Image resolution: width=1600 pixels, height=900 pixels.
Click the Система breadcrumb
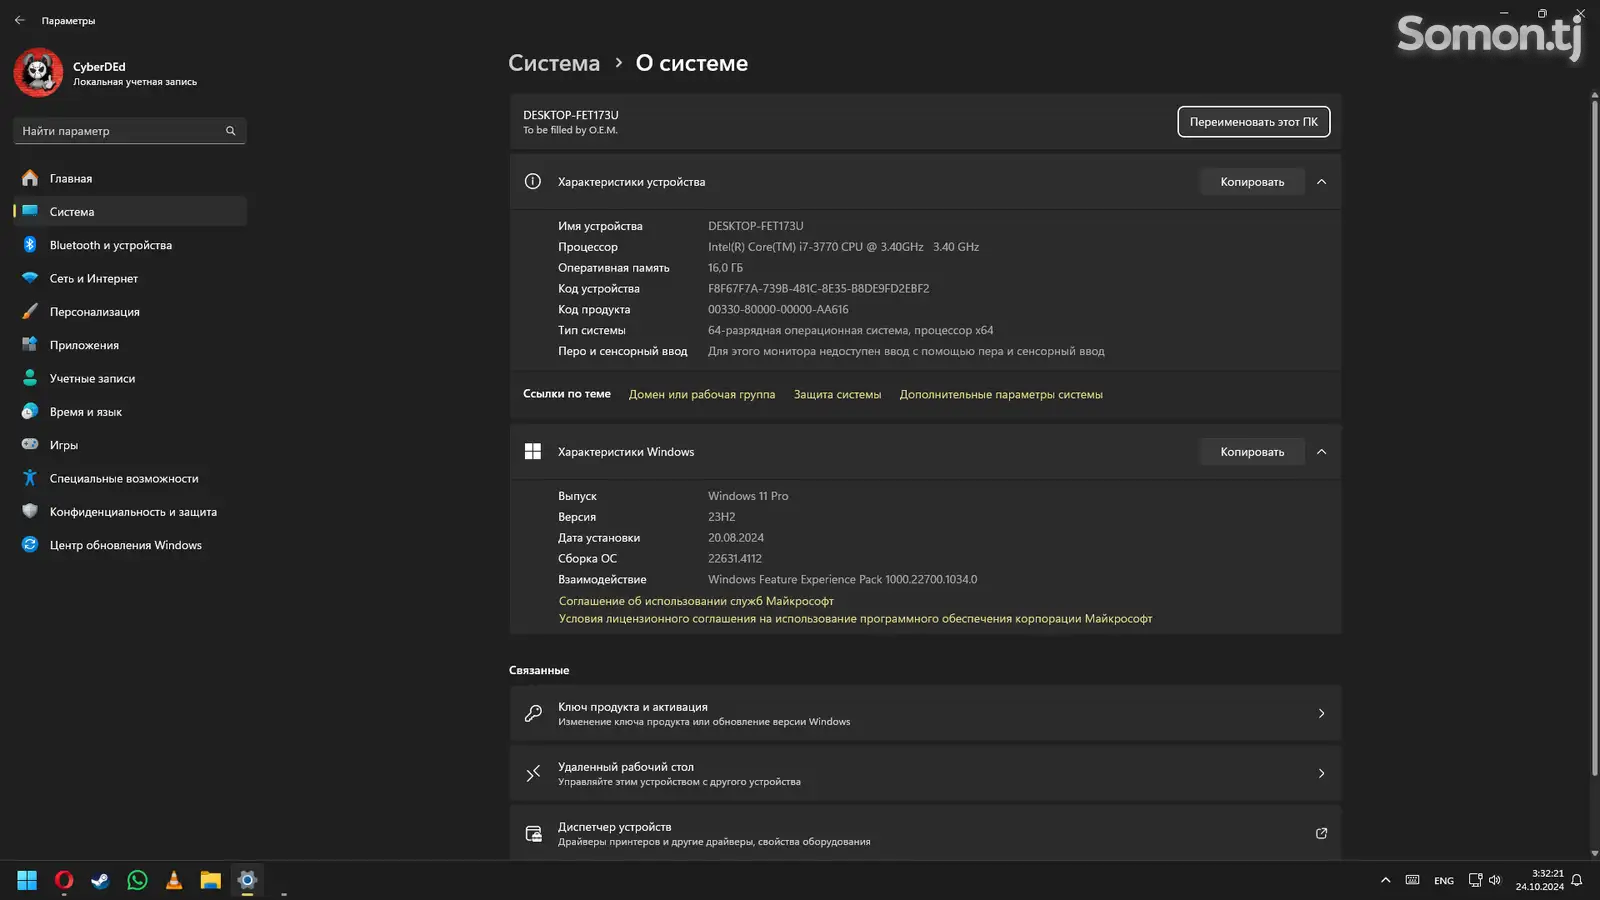click(x=554, y=63)
